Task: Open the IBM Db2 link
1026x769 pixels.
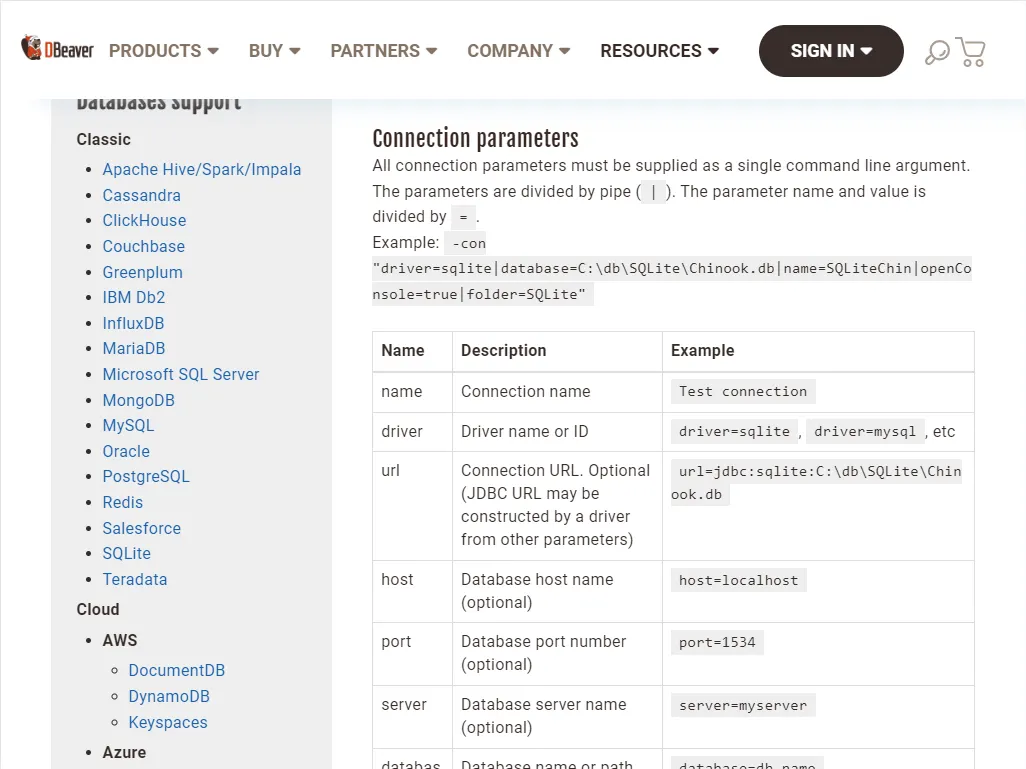Action: click(x=133, y=297)
